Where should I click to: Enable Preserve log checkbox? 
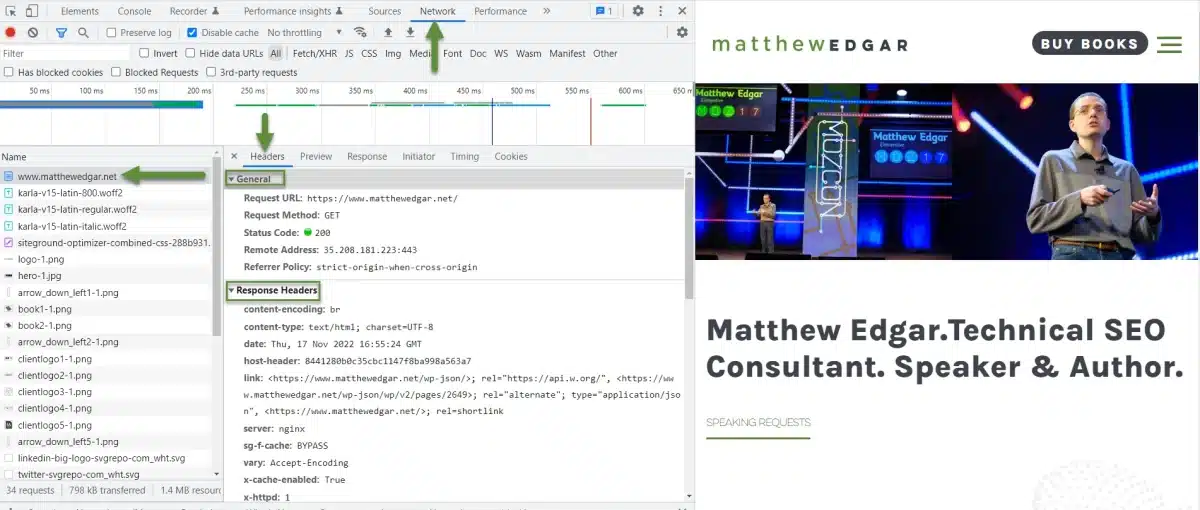coord(112,32)
